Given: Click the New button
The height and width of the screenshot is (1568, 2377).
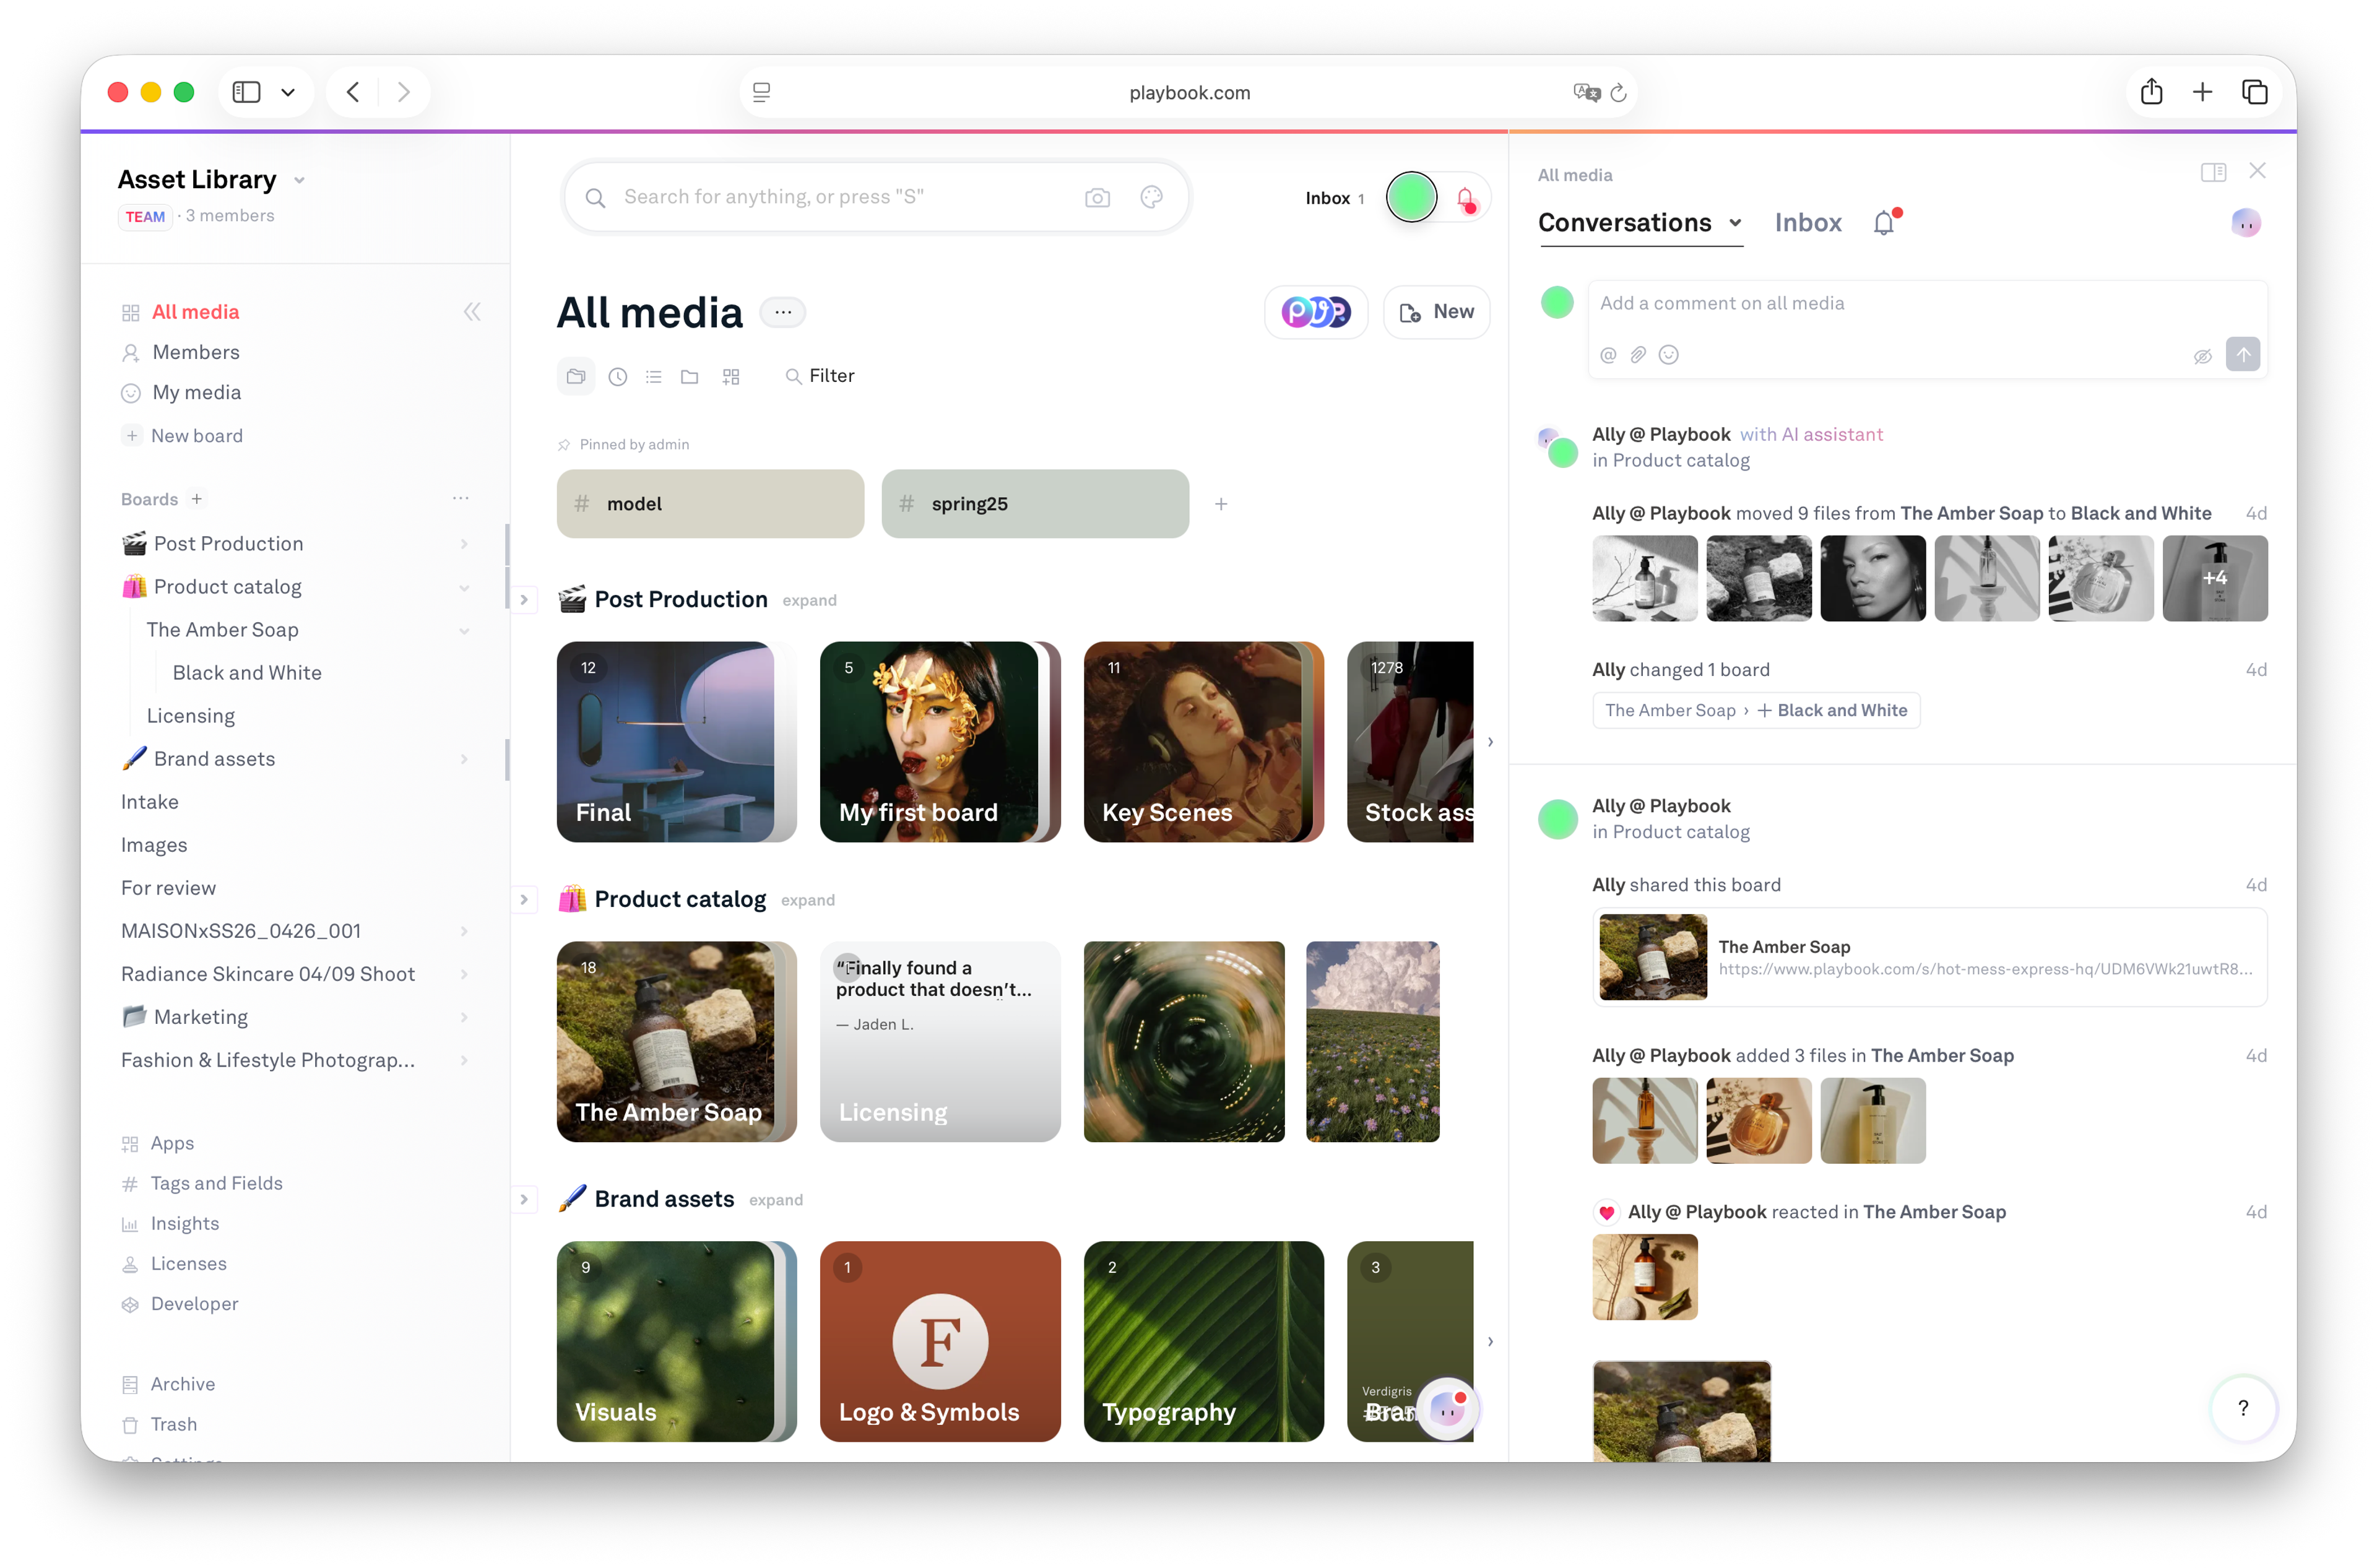Looking at the screenshot, I should (x=1436, y=312).
